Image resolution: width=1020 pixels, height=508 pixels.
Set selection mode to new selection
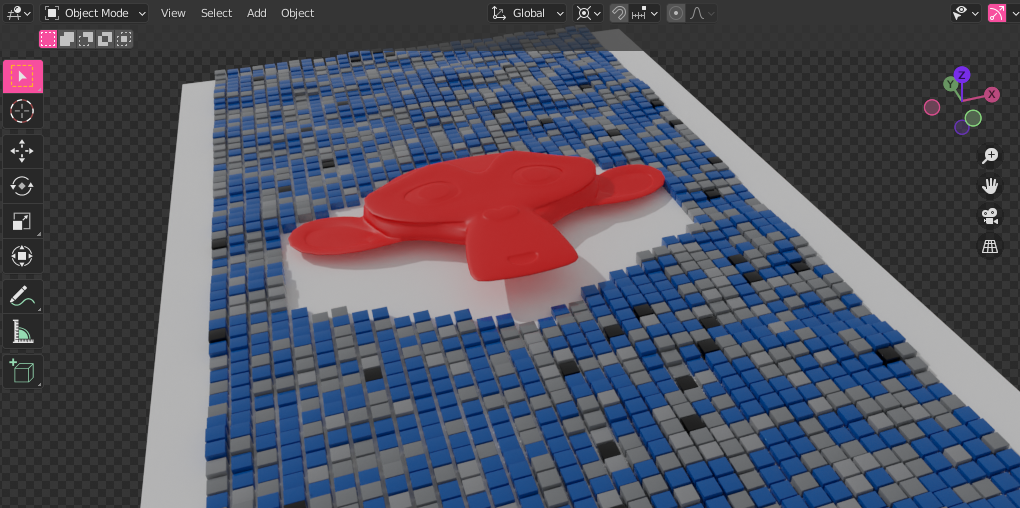coord(48,39)
